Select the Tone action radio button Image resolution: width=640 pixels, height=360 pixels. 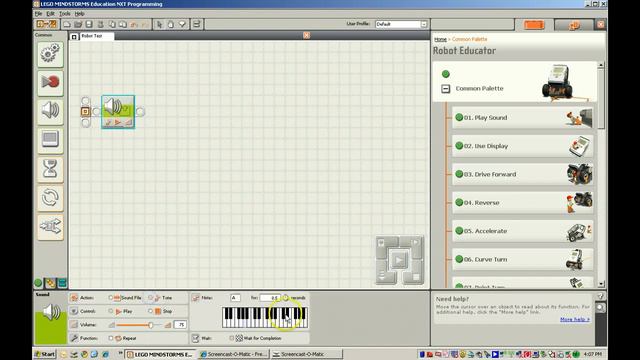tap(150, 298)
